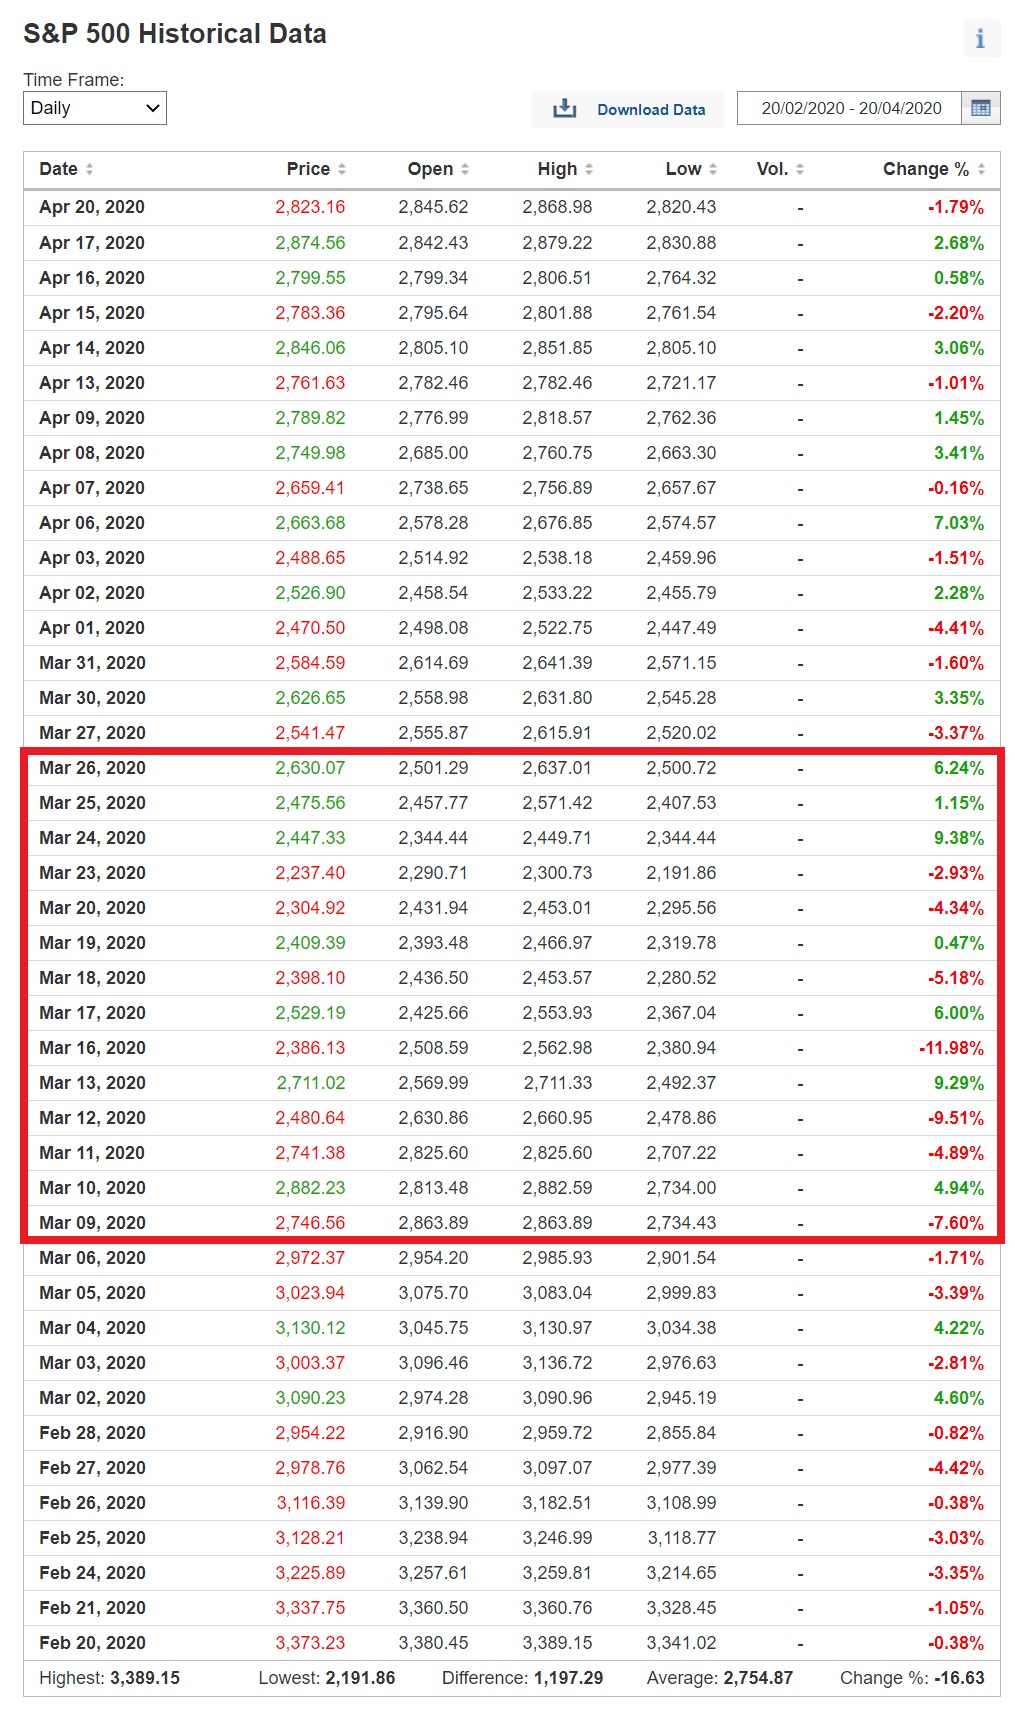Image resolution: width=1015 pixels, height=1716 pixels.
Task: Select the high value 2,782.46
Action: [x=557, y=383]
